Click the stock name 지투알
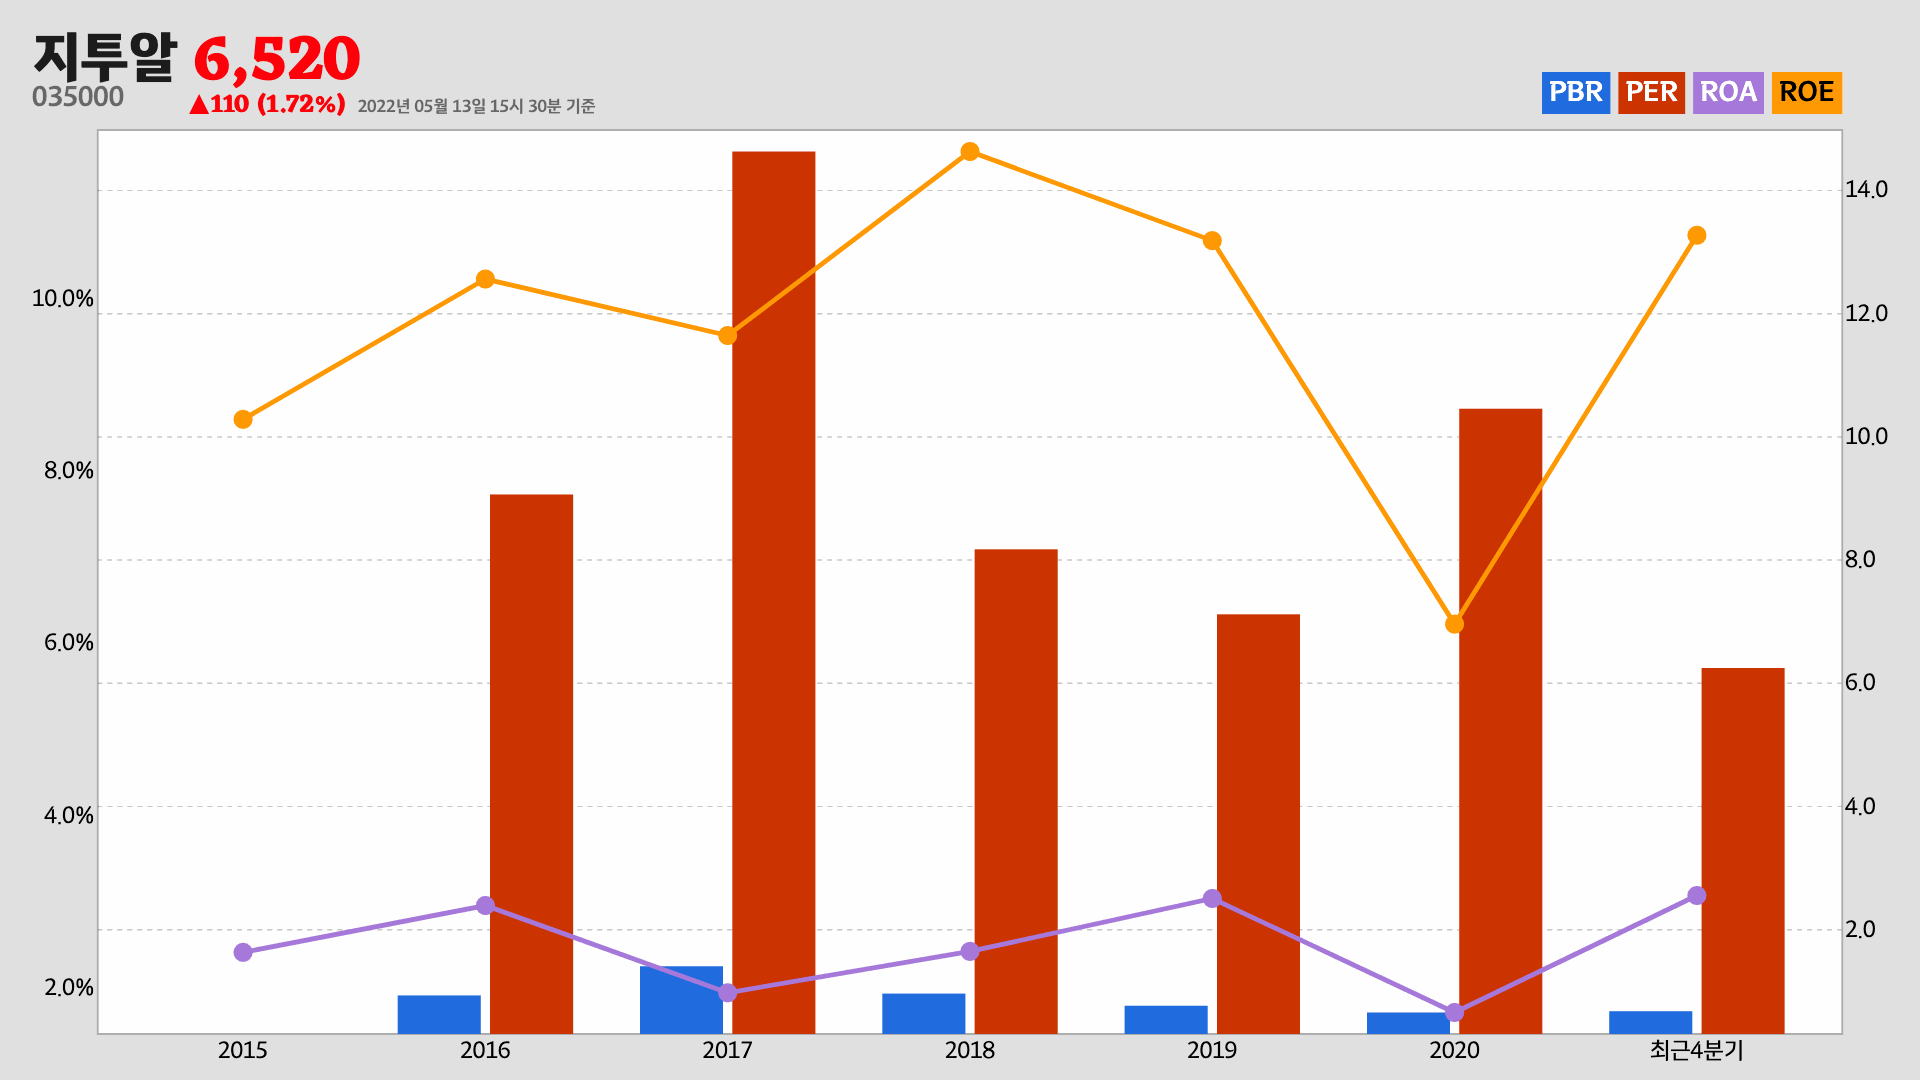Screen dimensions: 1920x1080 coord(106,57)
